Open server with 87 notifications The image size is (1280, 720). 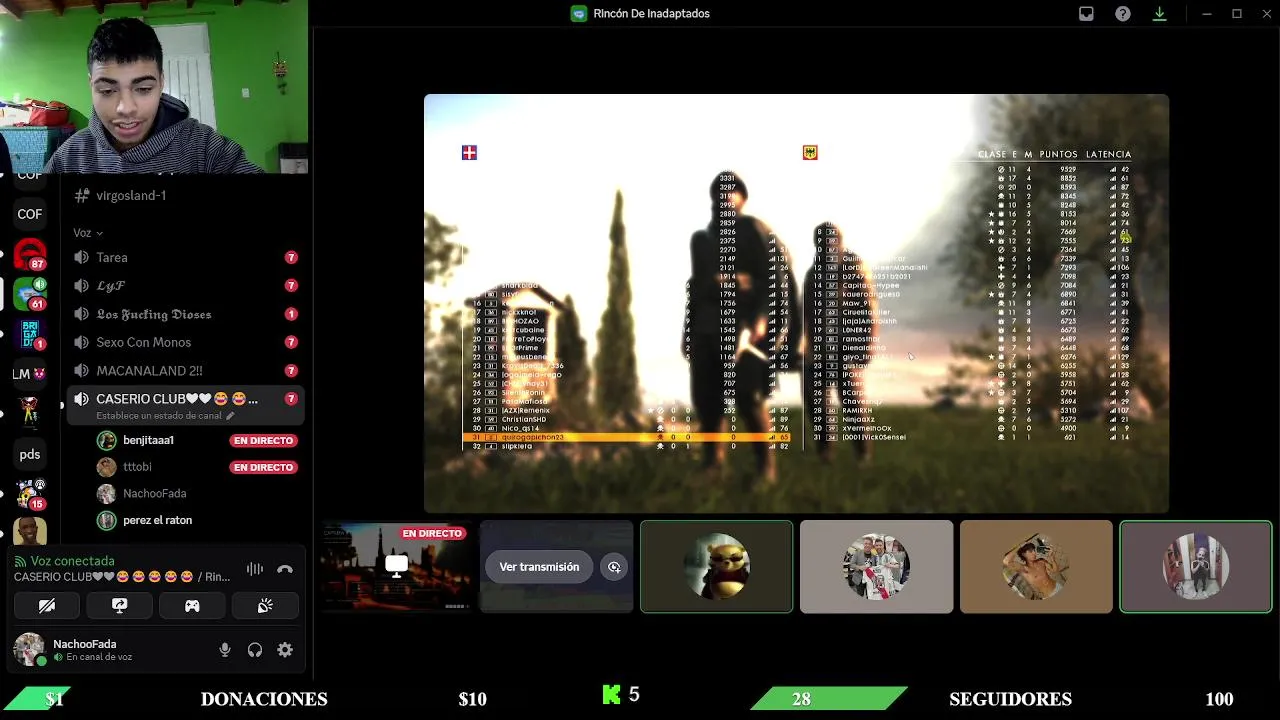point(30,255)
